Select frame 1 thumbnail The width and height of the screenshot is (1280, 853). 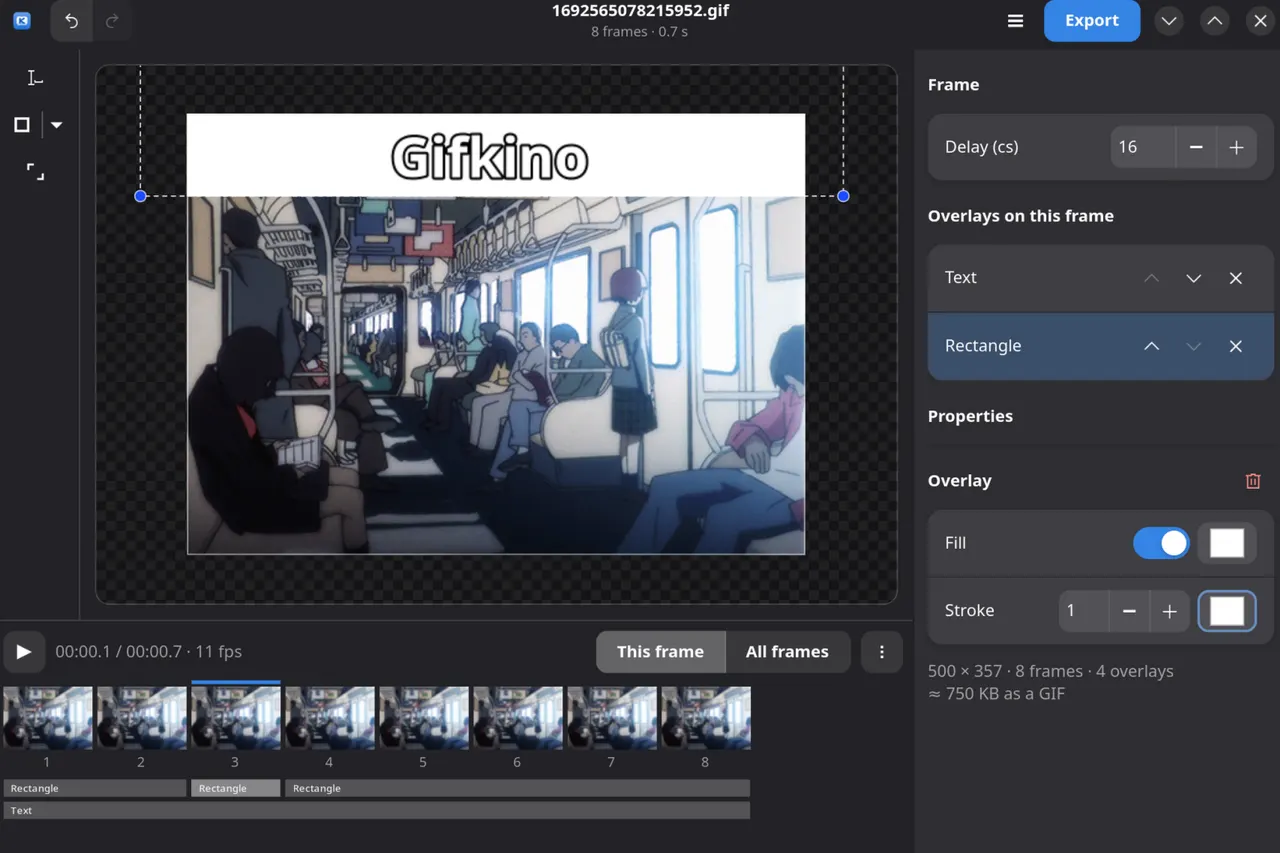(47, 717)
